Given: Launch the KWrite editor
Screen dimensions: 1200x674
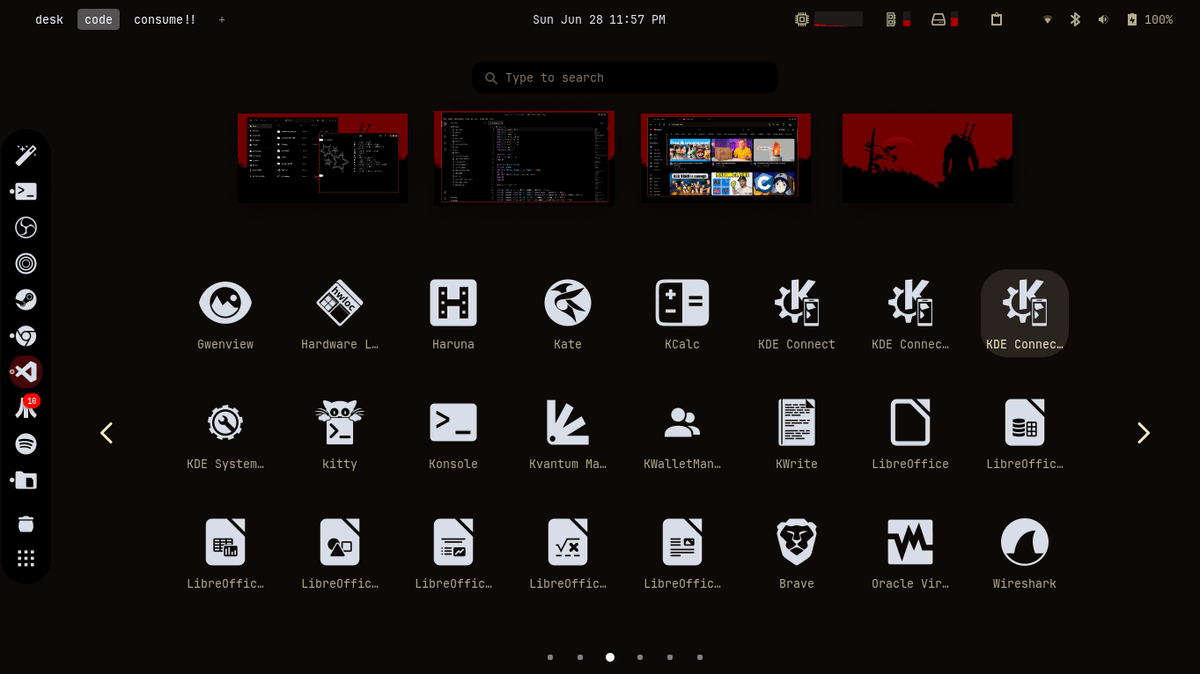Looking at the screenshot, I should coord(796,433).
